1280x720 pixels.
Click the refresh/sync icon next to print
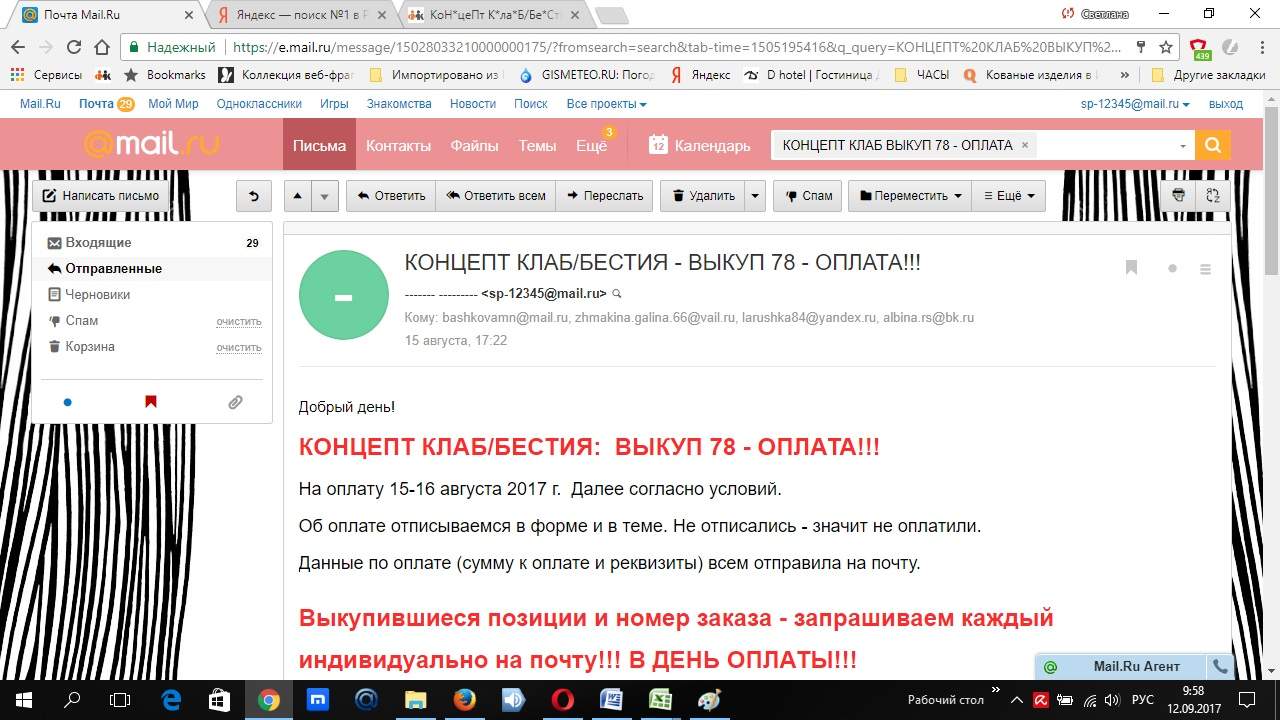click(x=1213, y=196)
